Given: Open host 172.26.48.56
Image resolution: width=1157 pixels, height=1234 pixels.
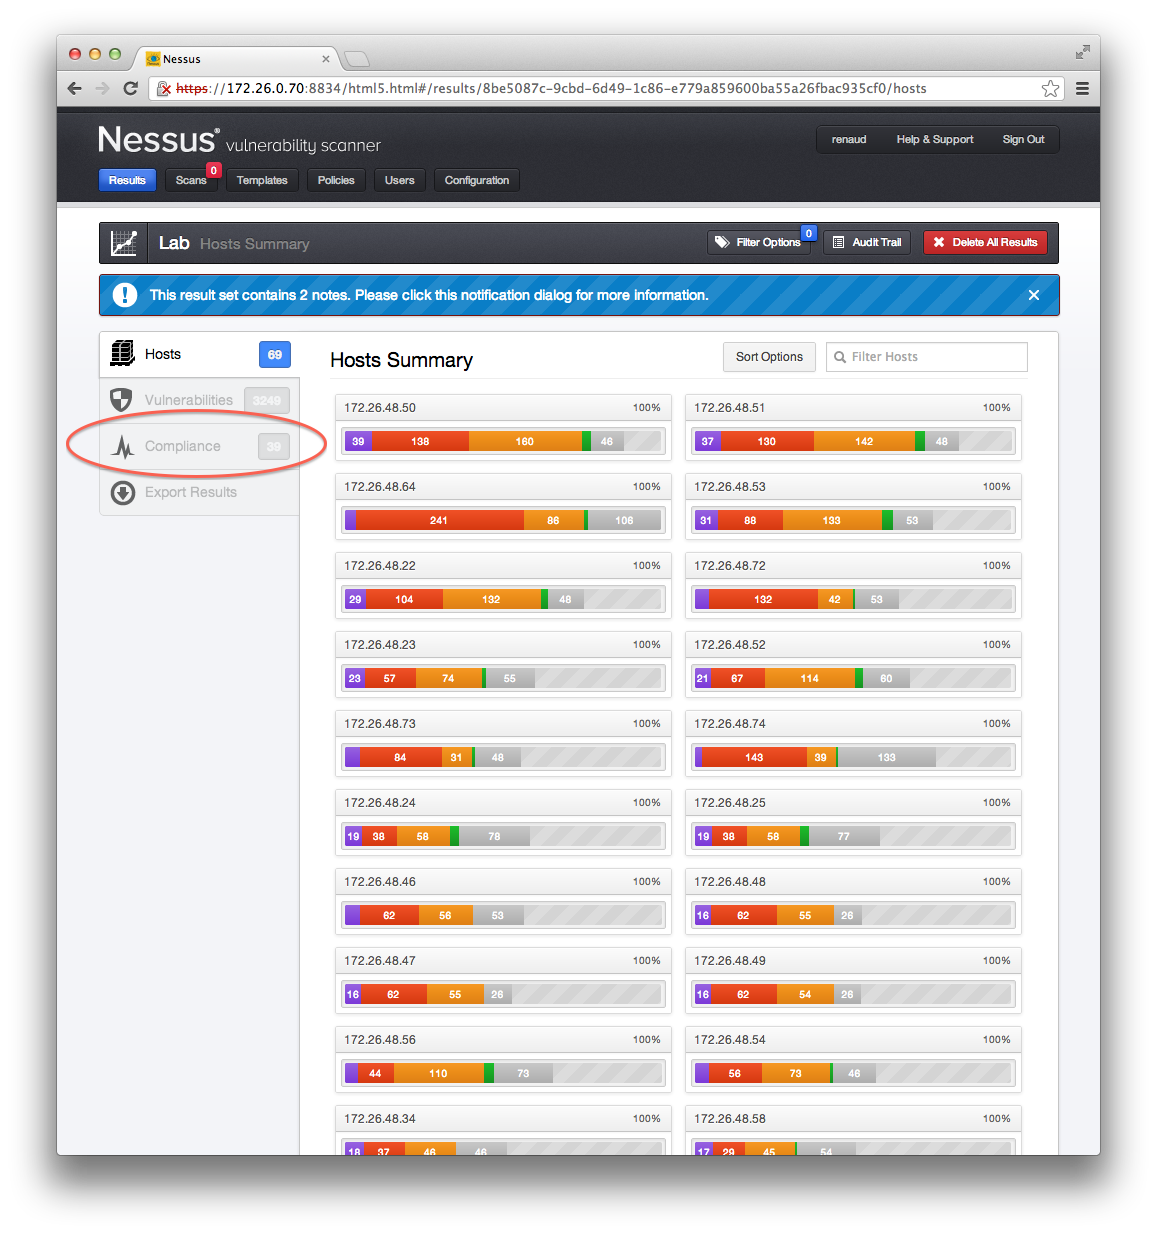Looking at the screenshot, I should pos(502,1058).
